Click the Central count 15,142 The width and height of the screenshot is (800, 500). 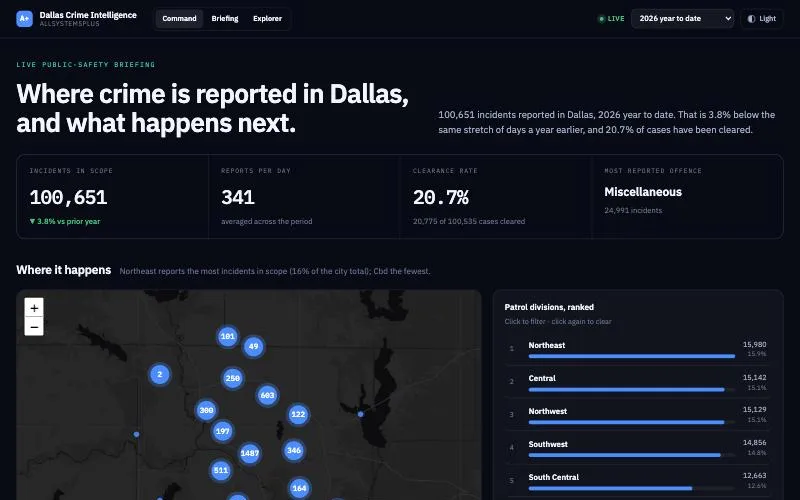click(755, 378)
